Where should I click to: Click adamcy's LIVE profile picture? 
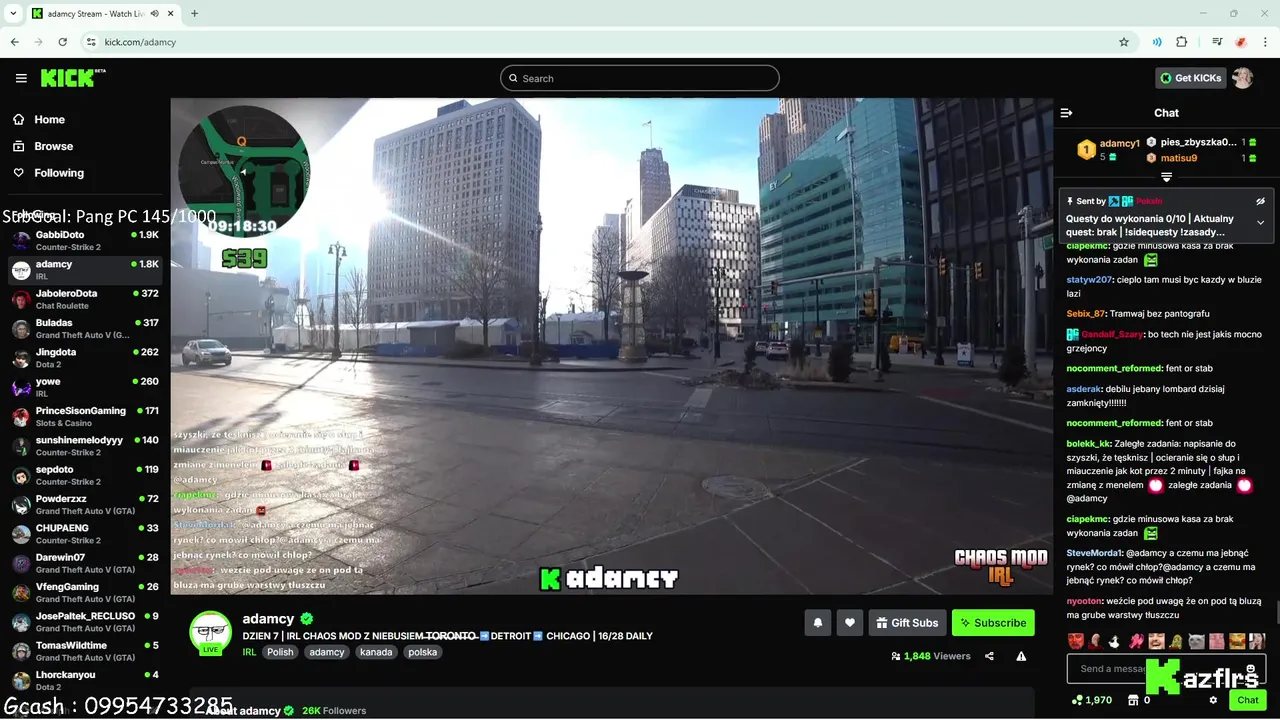[211, 632]
